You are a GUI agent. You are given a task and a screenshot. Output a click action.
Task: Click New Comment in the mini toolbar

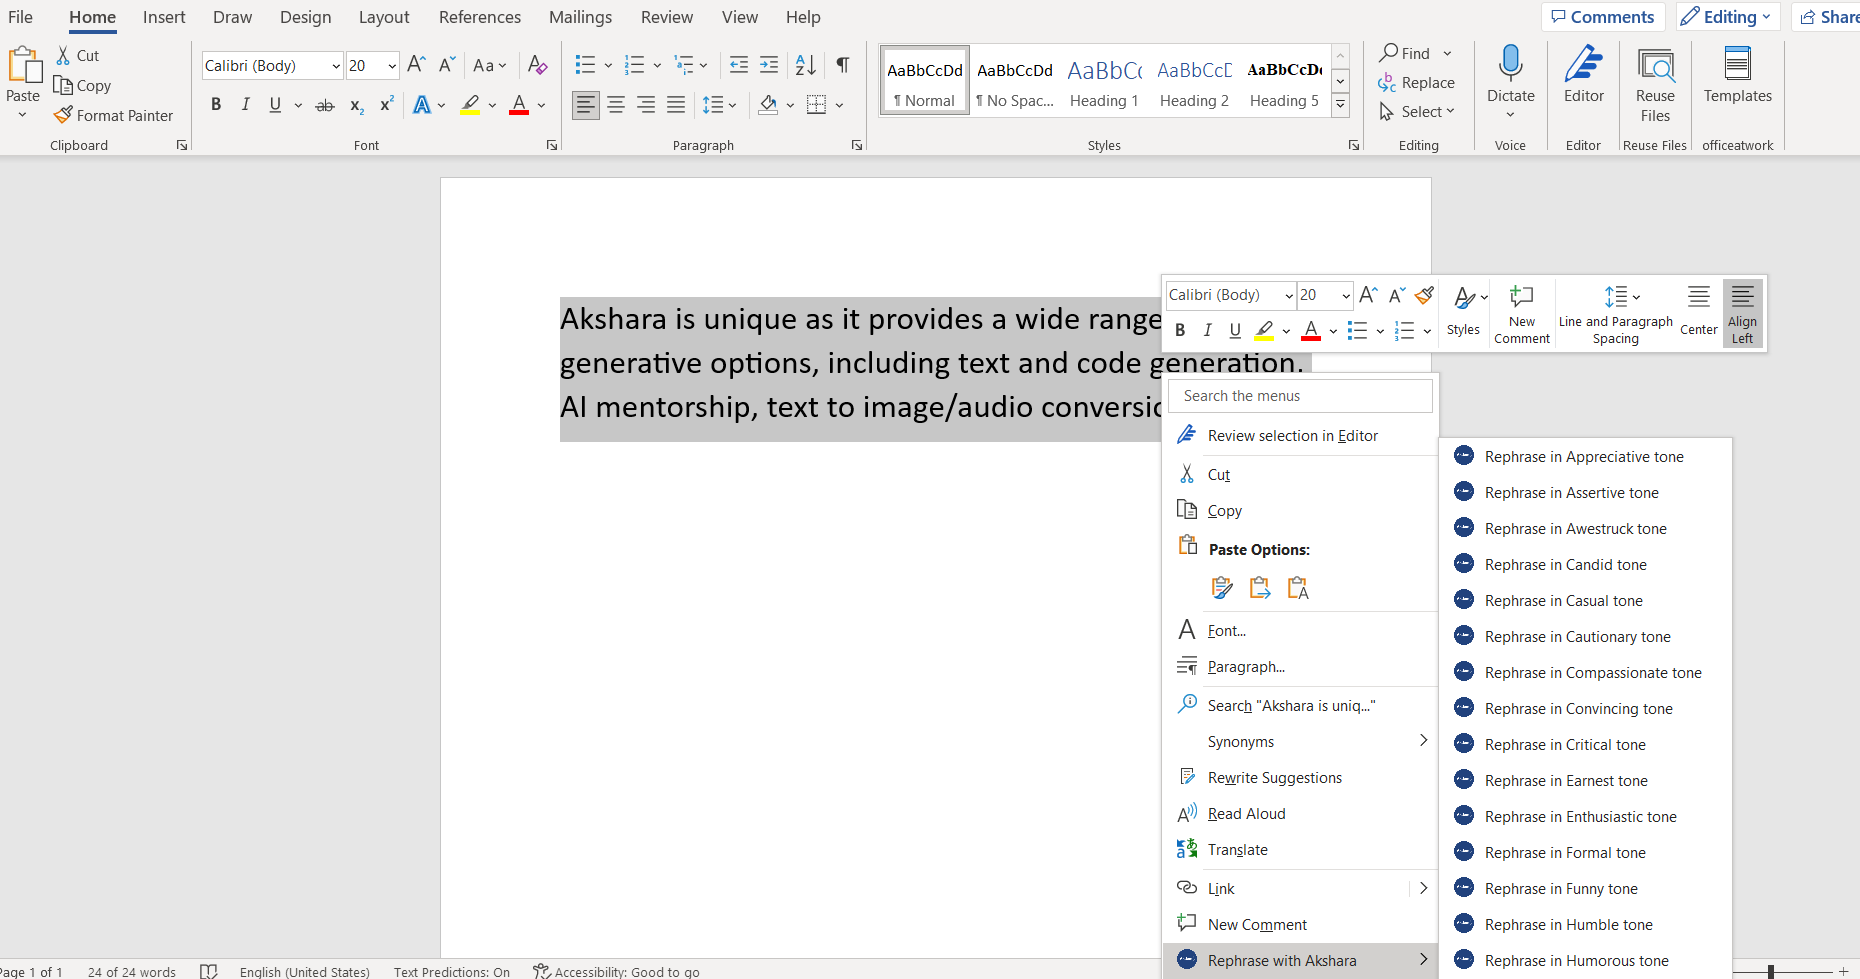1521,313
